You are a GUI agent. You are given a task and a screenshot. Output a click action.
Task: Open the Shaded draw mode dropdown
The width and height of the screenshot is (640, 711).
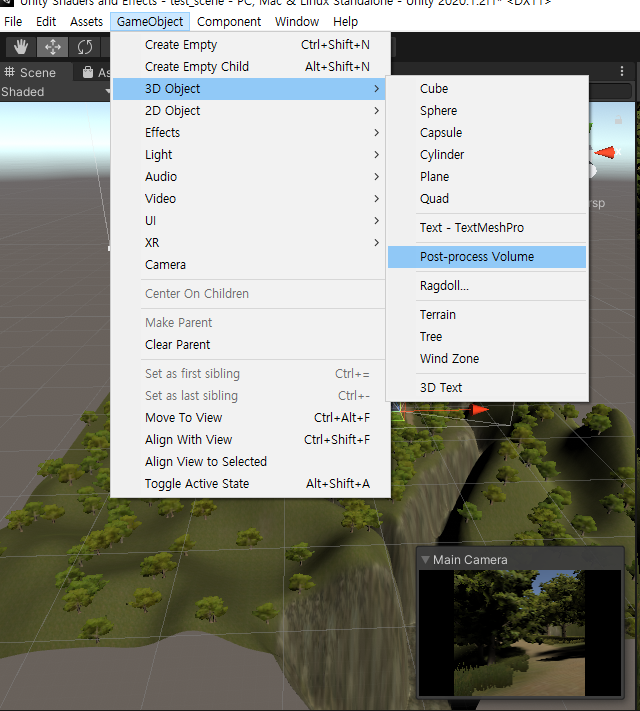click(55, 92)
